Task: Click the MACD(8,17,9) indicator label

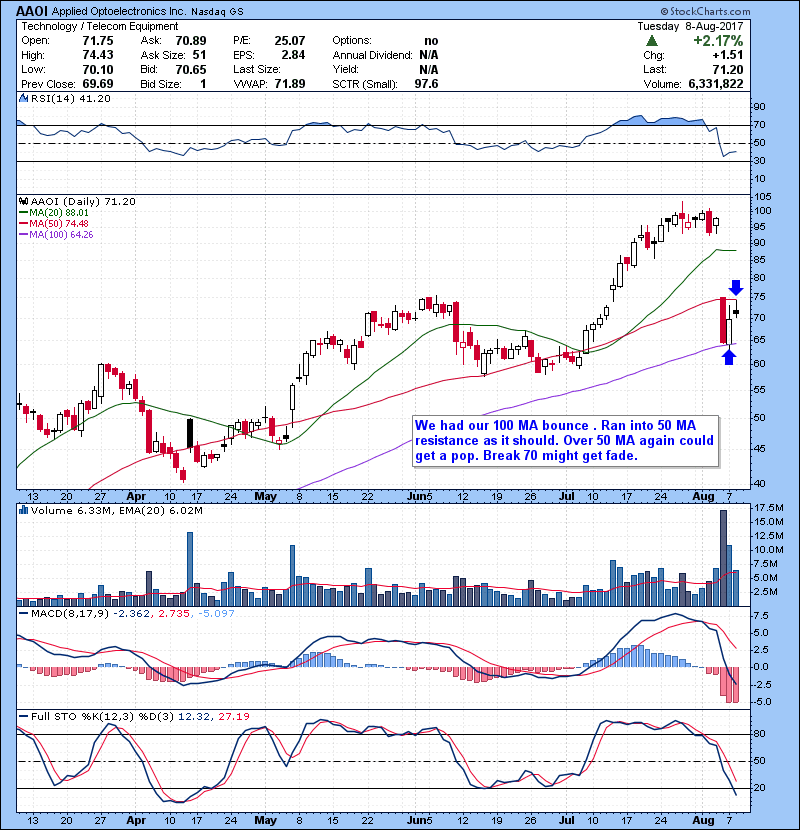Action: [x=69, y=614]
